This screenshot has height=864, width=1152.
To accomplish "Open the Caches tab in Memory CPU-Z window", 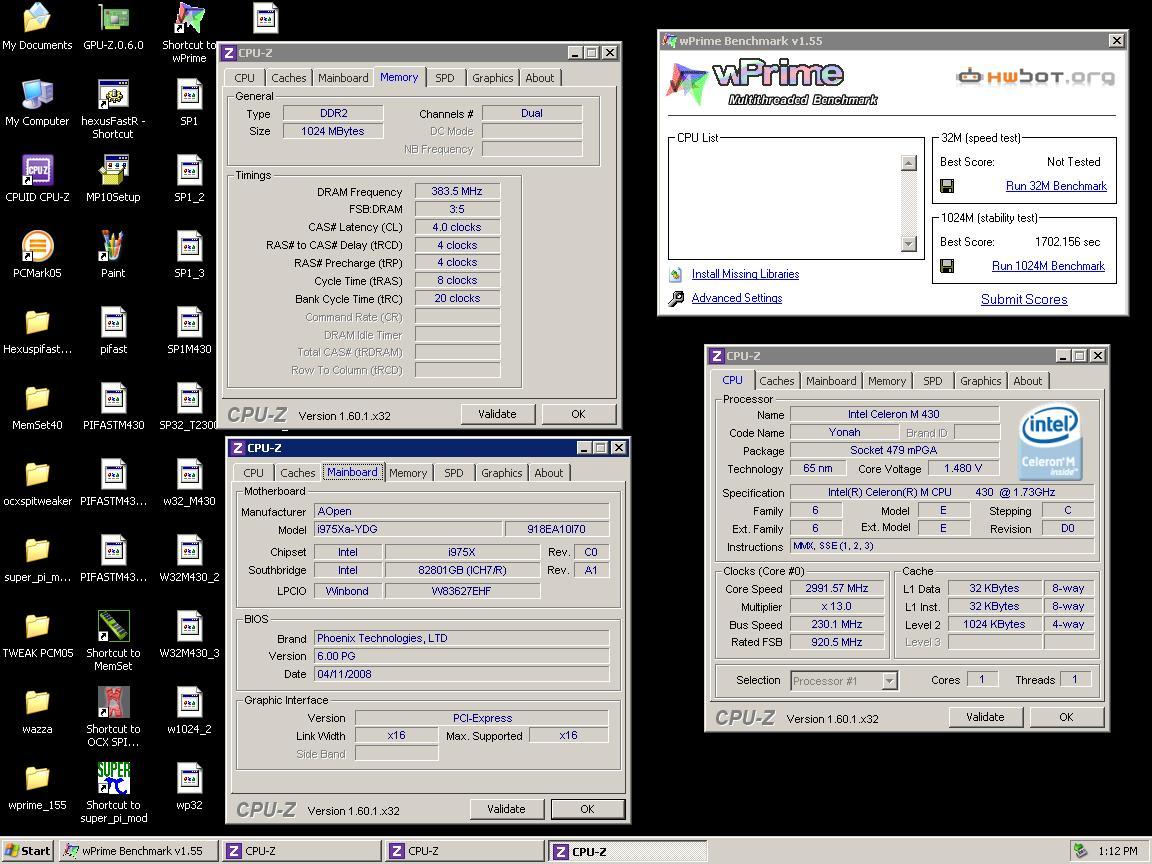I will tap(289, 78).
